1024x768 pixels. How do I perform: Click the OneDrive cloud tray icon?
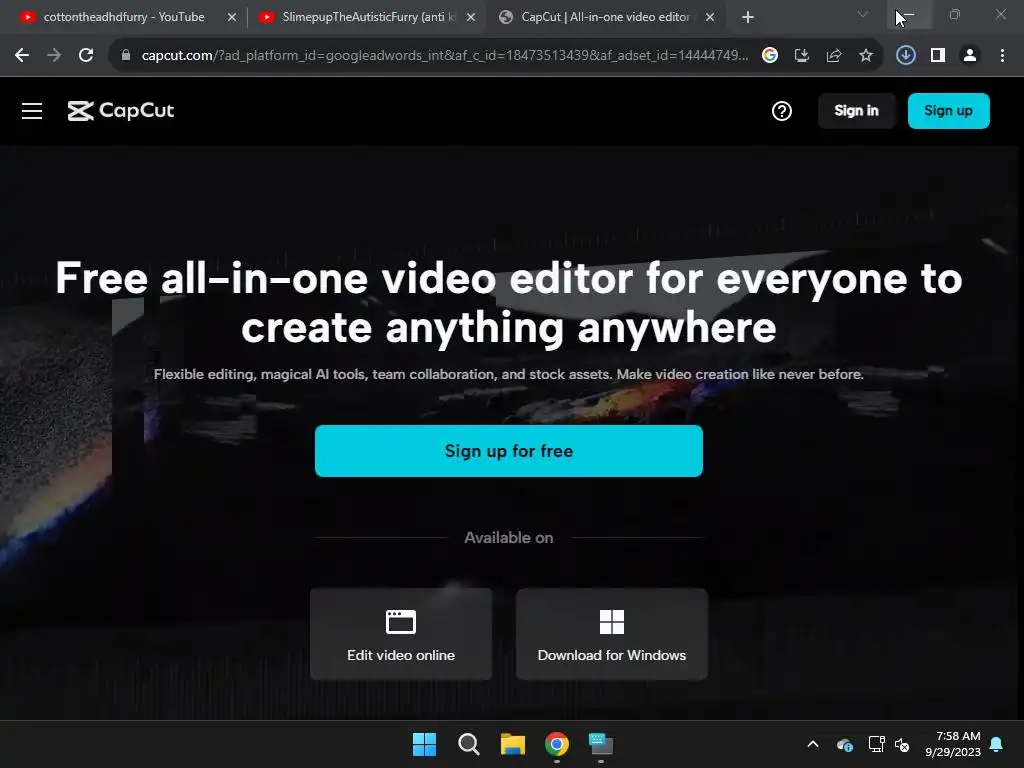click(844, 744)
